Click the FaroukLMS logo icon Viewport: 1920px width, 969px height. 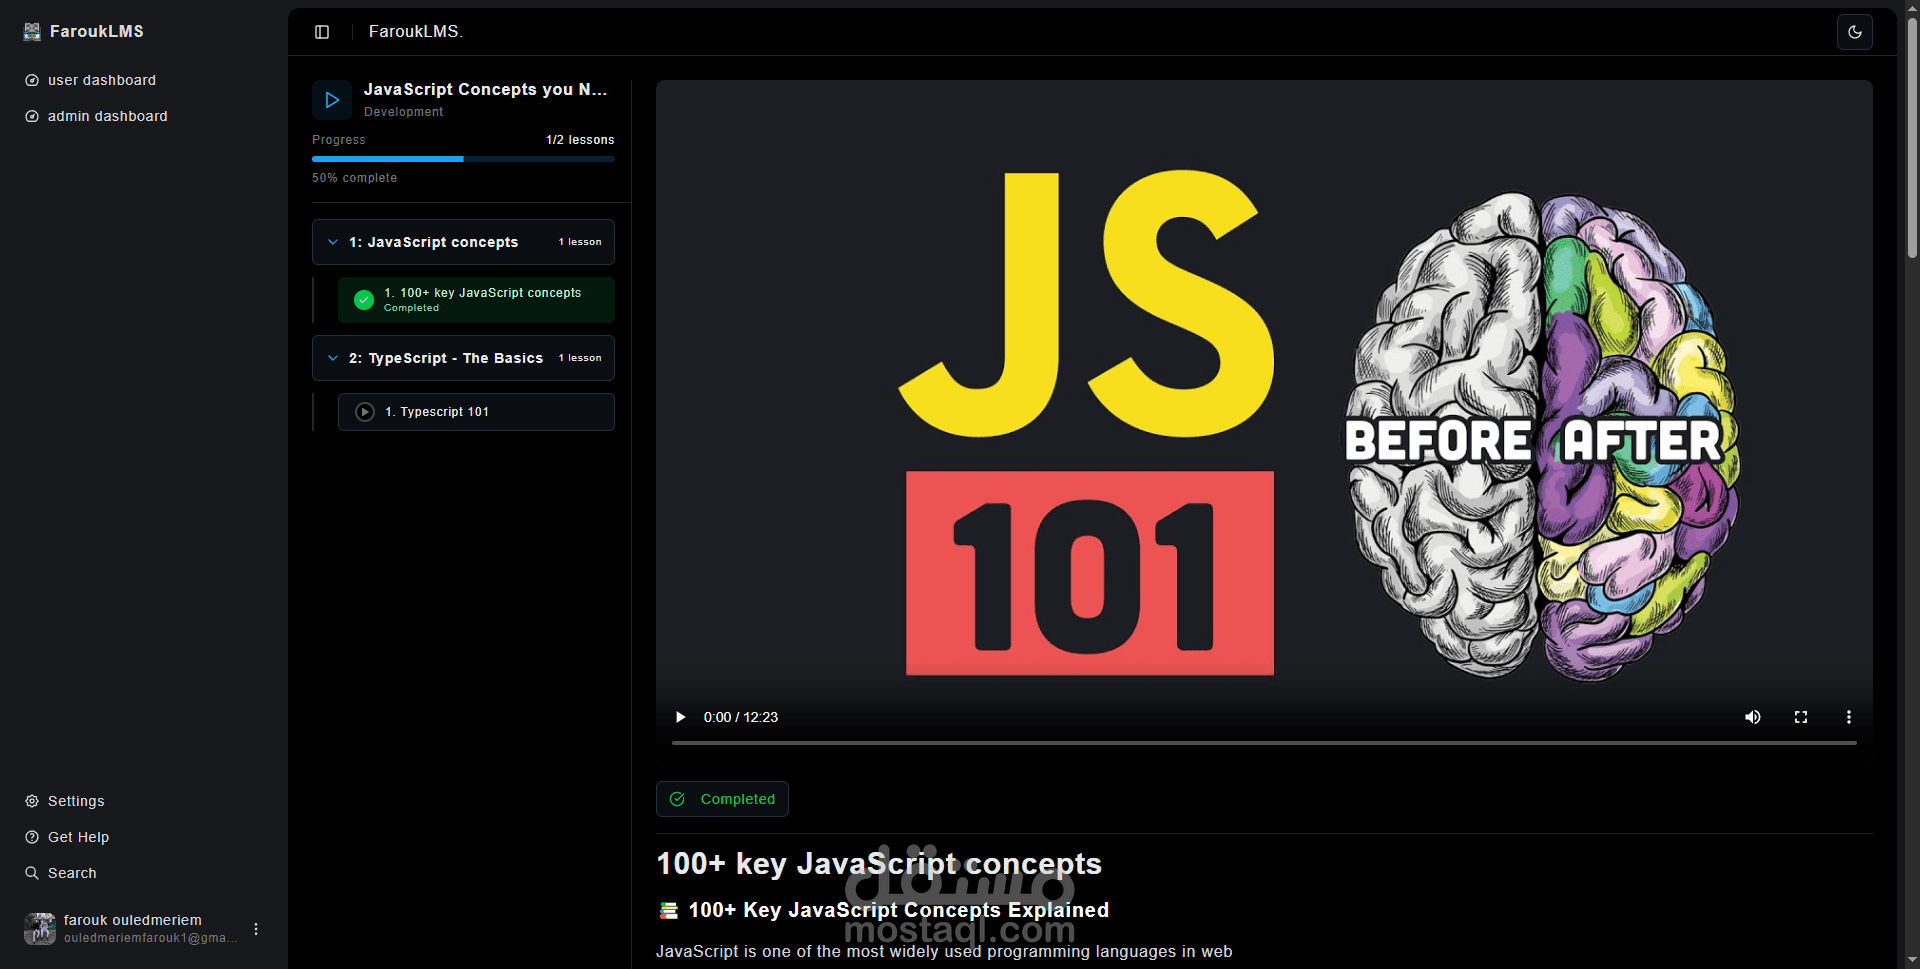[32, 31]
